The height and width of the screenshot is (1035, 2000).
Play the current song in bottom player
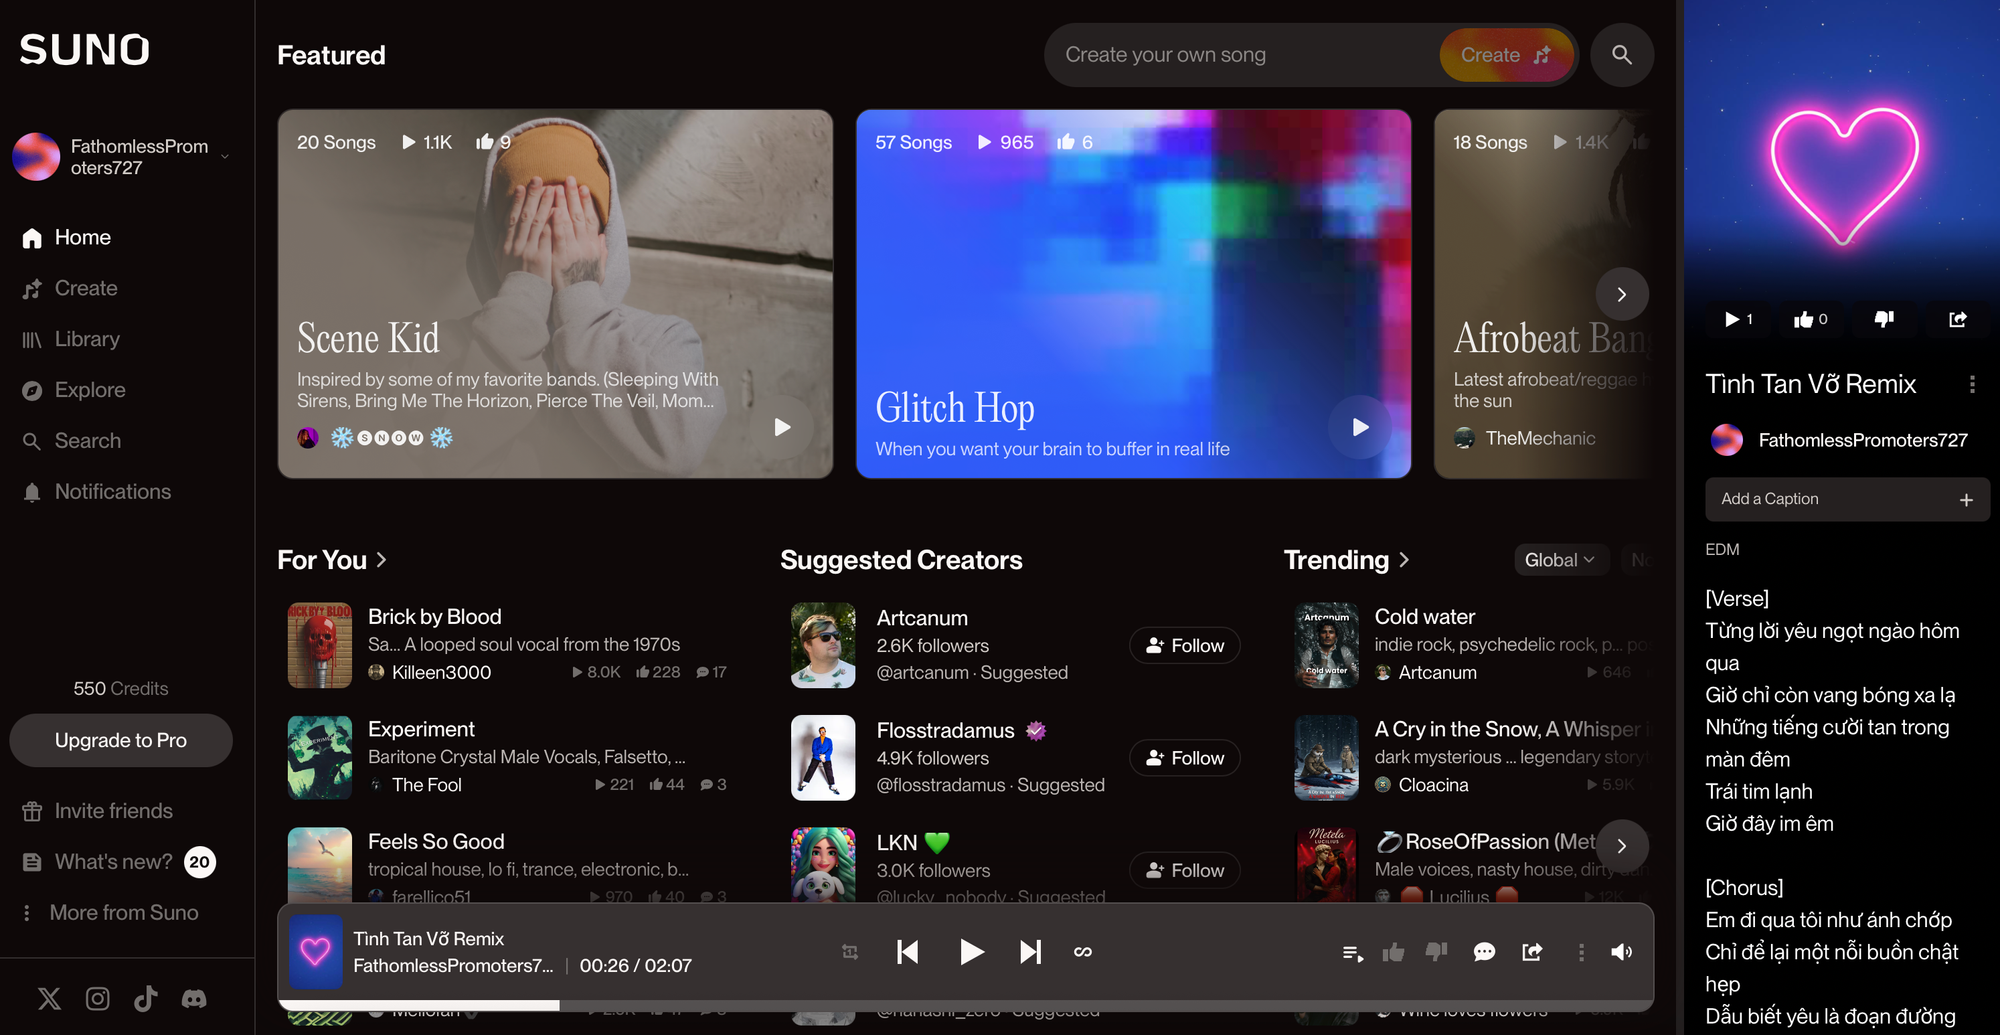(x=971, y=952)
